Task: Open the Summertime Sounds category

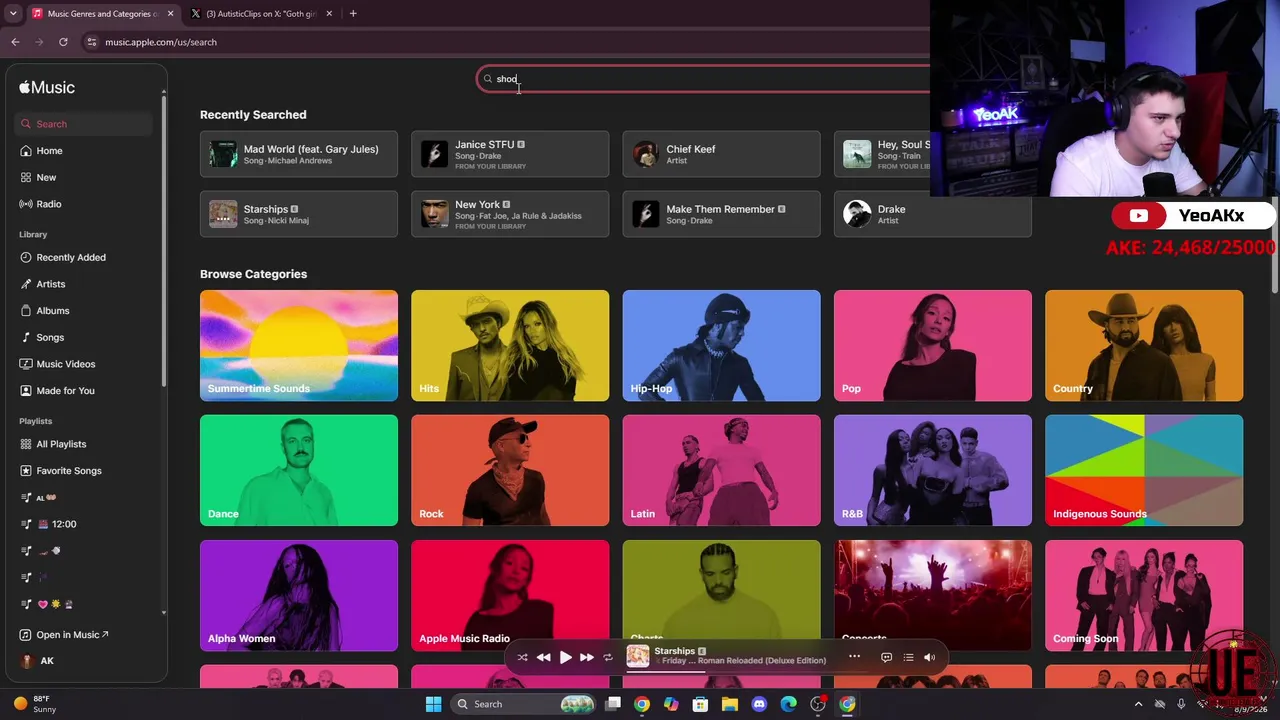Action: [299, 346]
